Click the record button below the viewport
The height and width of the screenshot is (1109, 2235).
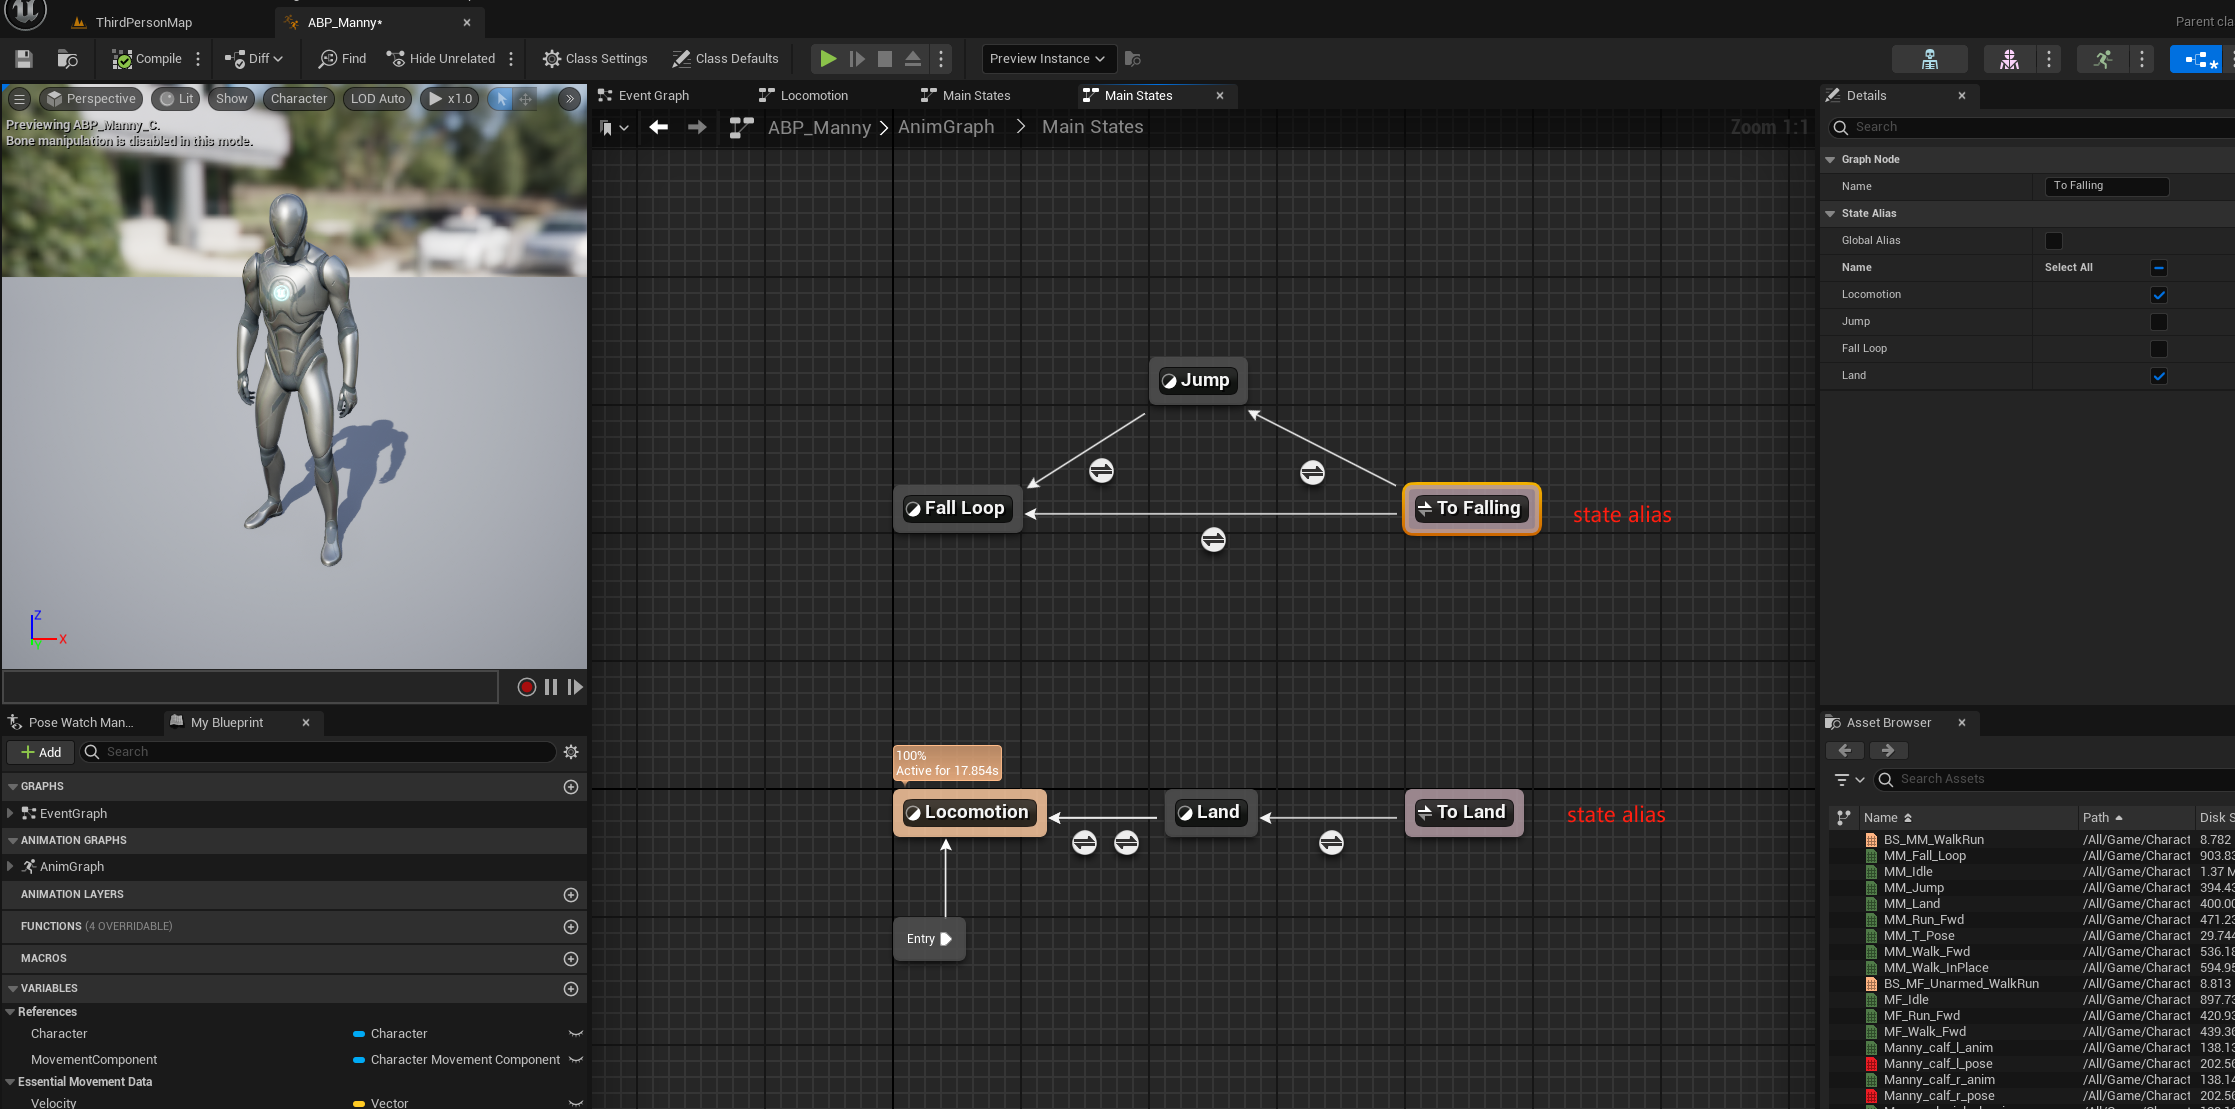click(x=526, y=687)
